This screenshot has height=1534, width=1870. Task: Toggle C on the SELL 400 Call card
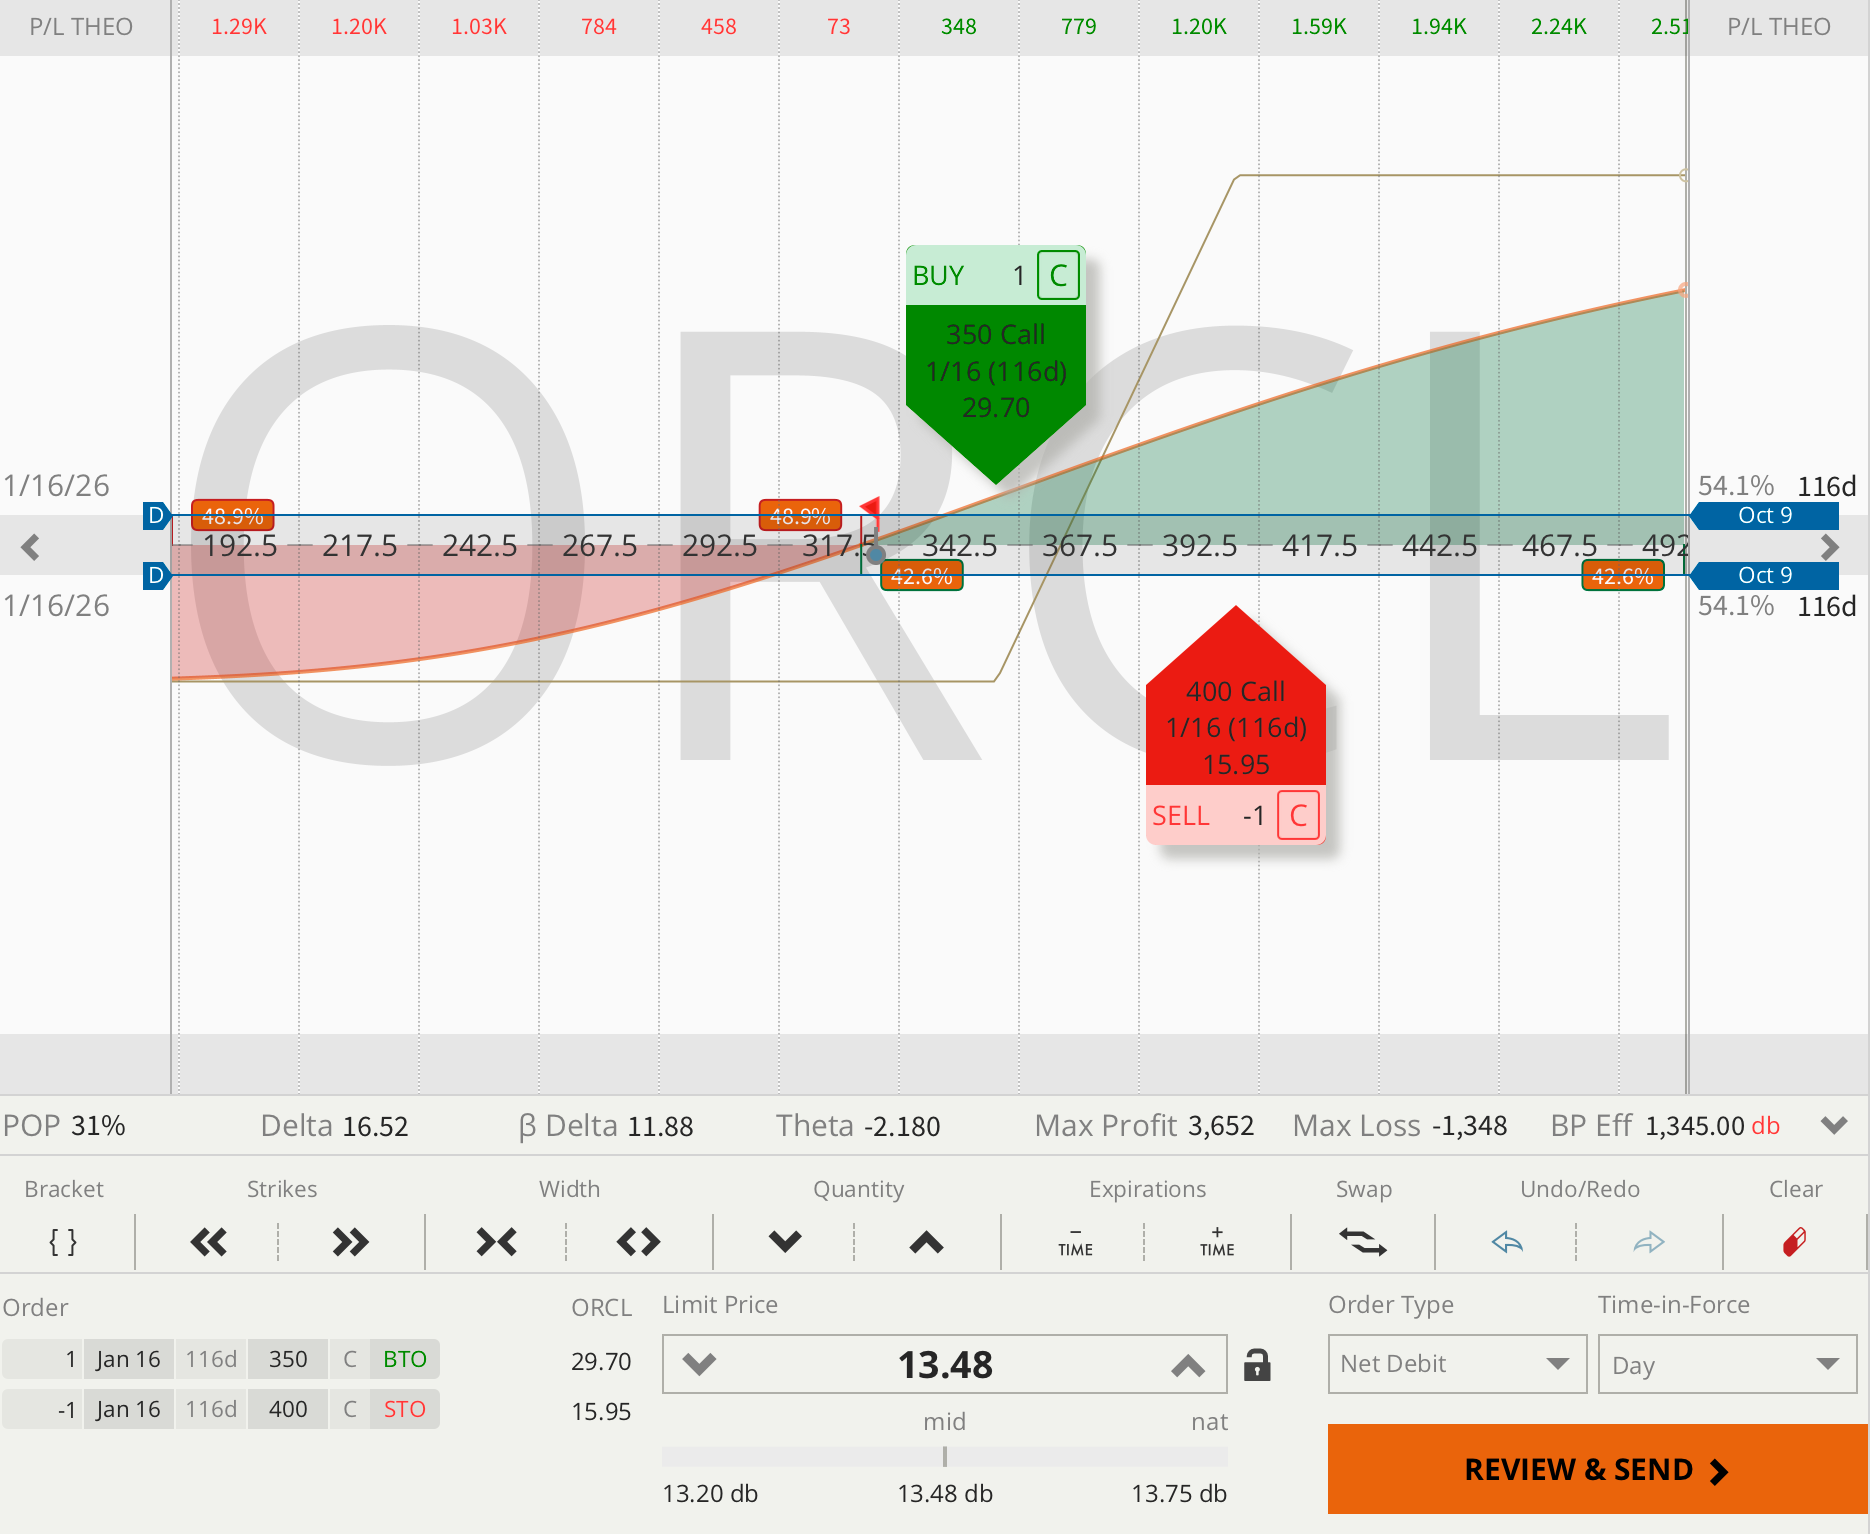(1298, 816)
